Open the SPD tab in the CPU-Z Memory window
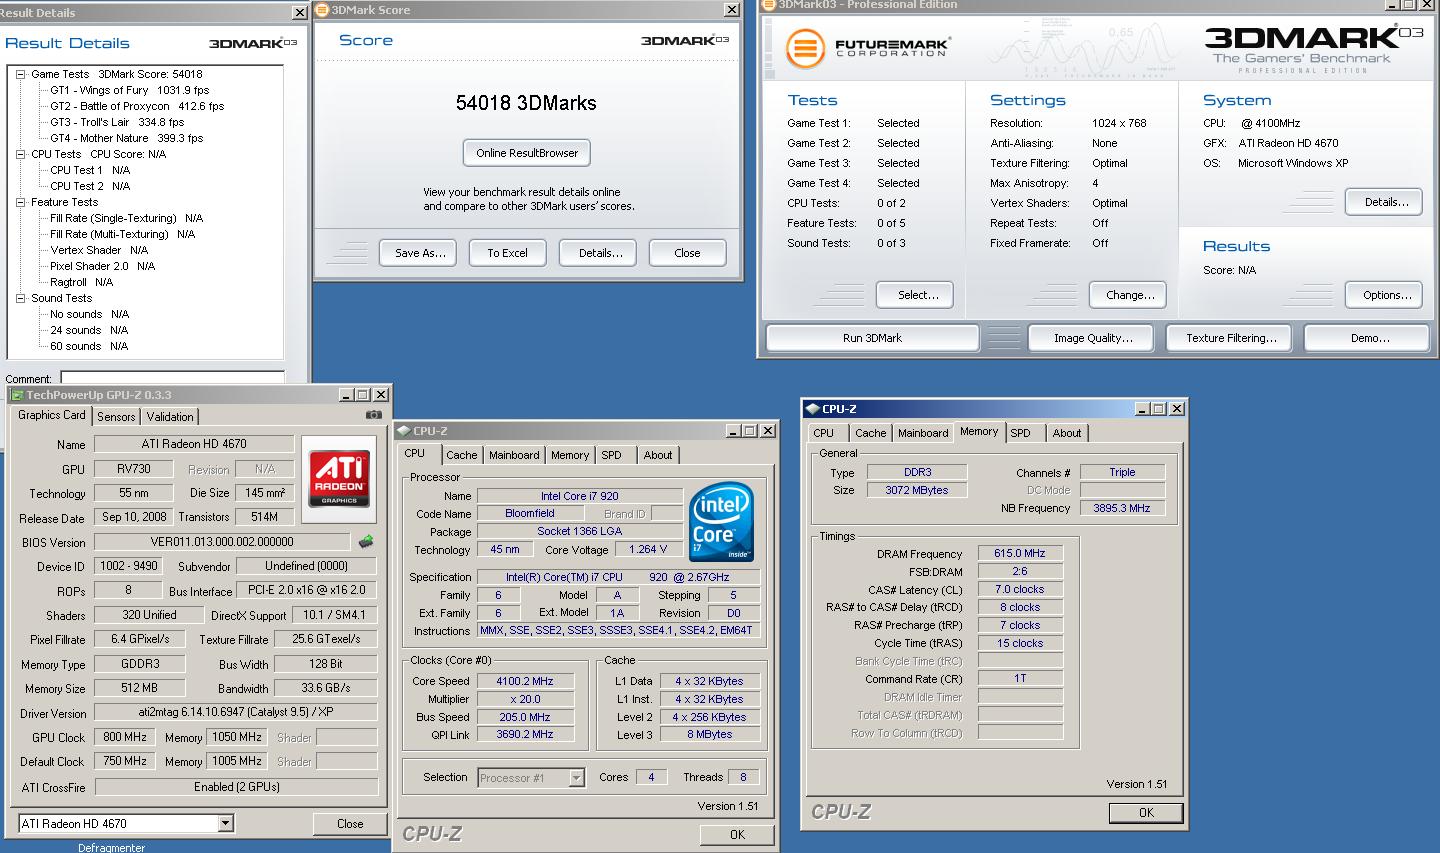The height and width of the screenshot is (853, 1440). coord(1020,433)
